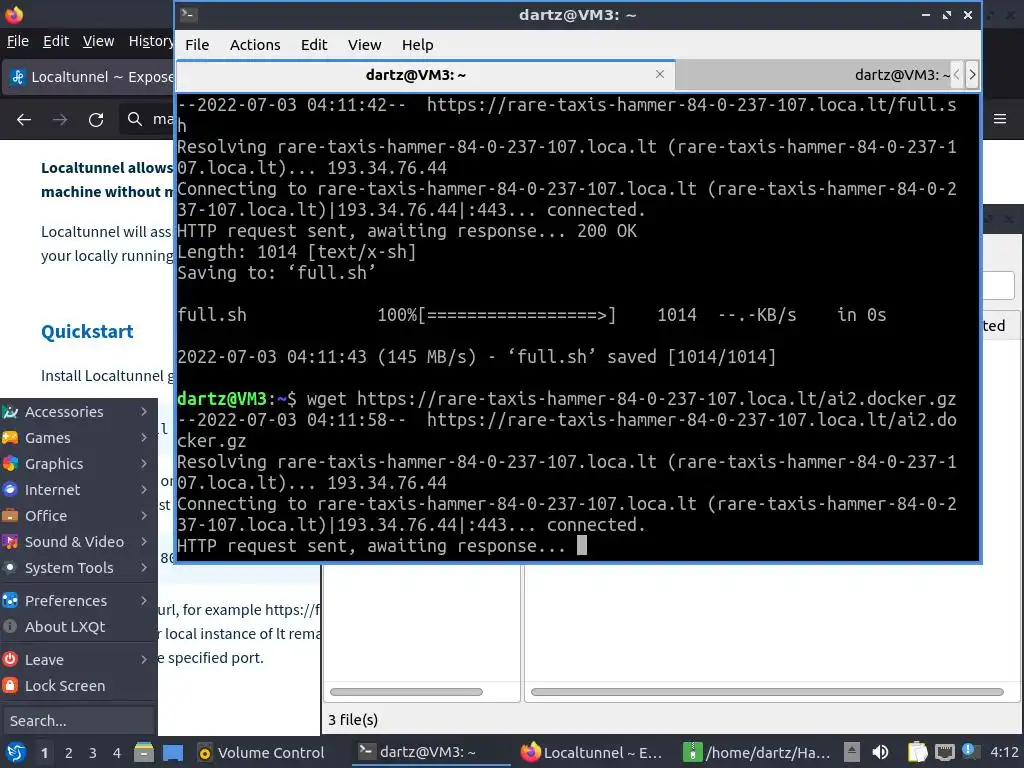This screenshot has width=1024, height=768.
Task: Click the left pane horizontal scrollbar in archive window
Action: pos(406,692)
